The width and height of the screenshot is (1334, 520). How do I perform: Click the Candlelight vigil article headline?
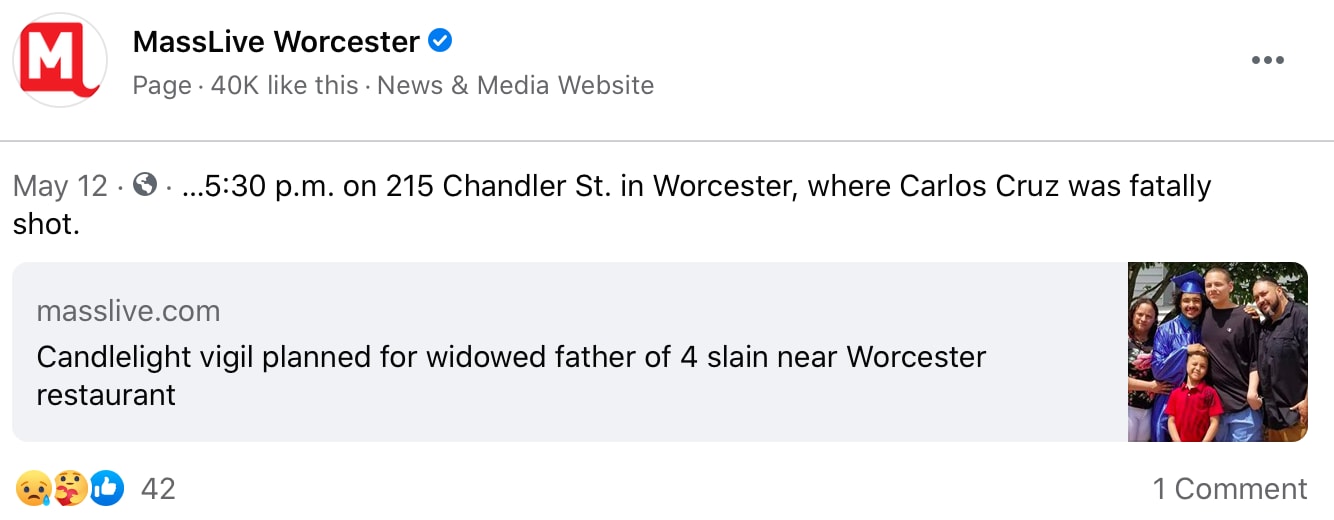click(x=511, y=357)
